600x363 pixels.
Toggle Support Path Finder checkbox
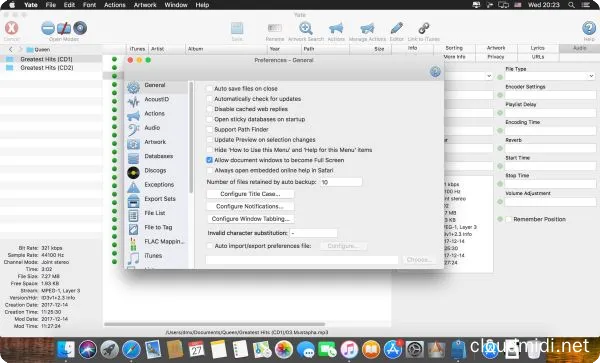209,130
